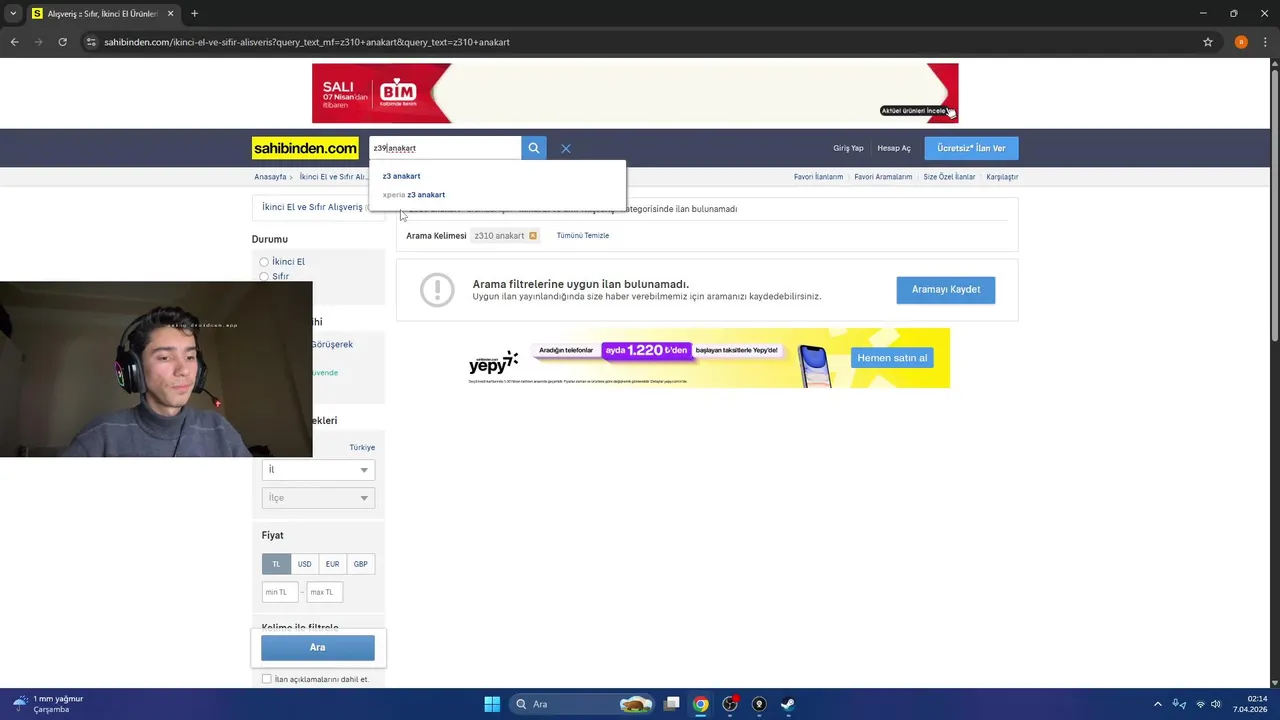Open Size Özel İlanlar
Viewport: 1280px width, 720px height.
pyautogui.click(x=949, y=177)
